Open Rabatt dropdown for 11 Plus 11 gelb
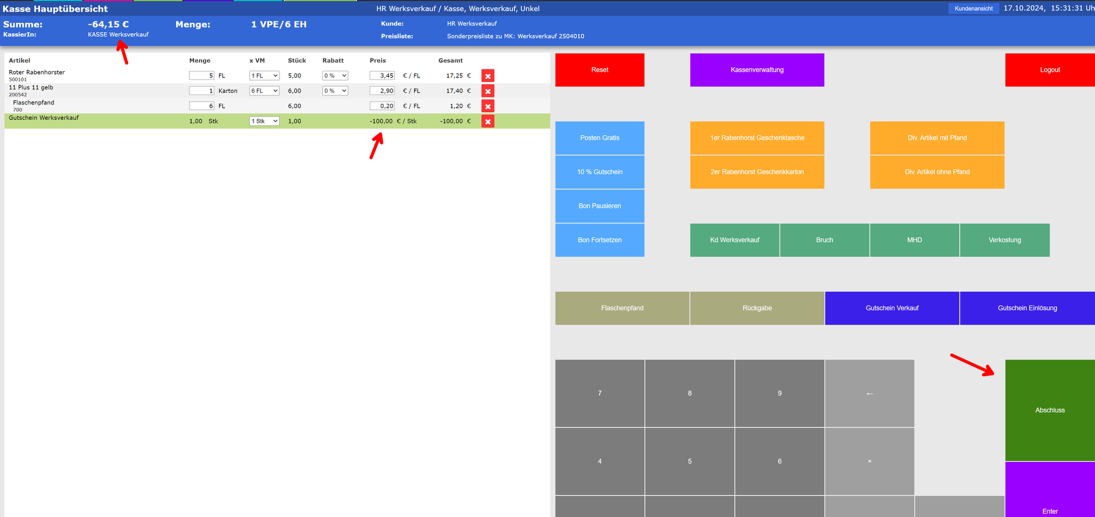Screen dimensions: 1095x517 [335, 91]
